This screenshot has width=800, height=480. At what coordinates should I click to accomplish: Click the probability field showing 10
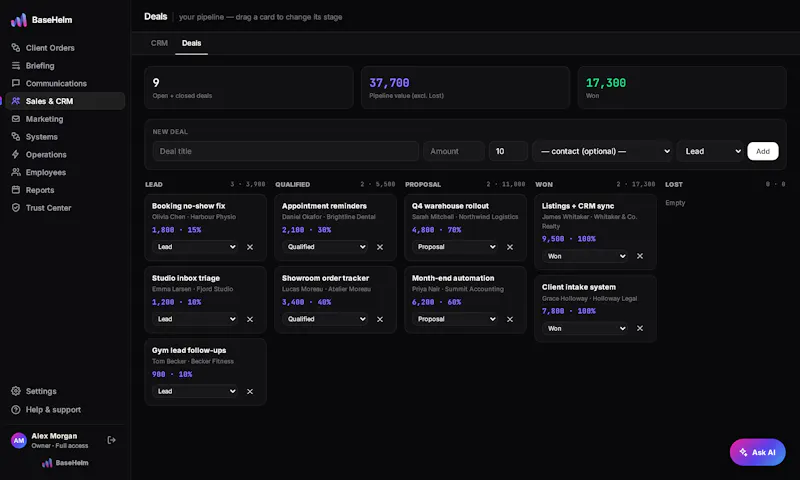click(x=508, y=151)
